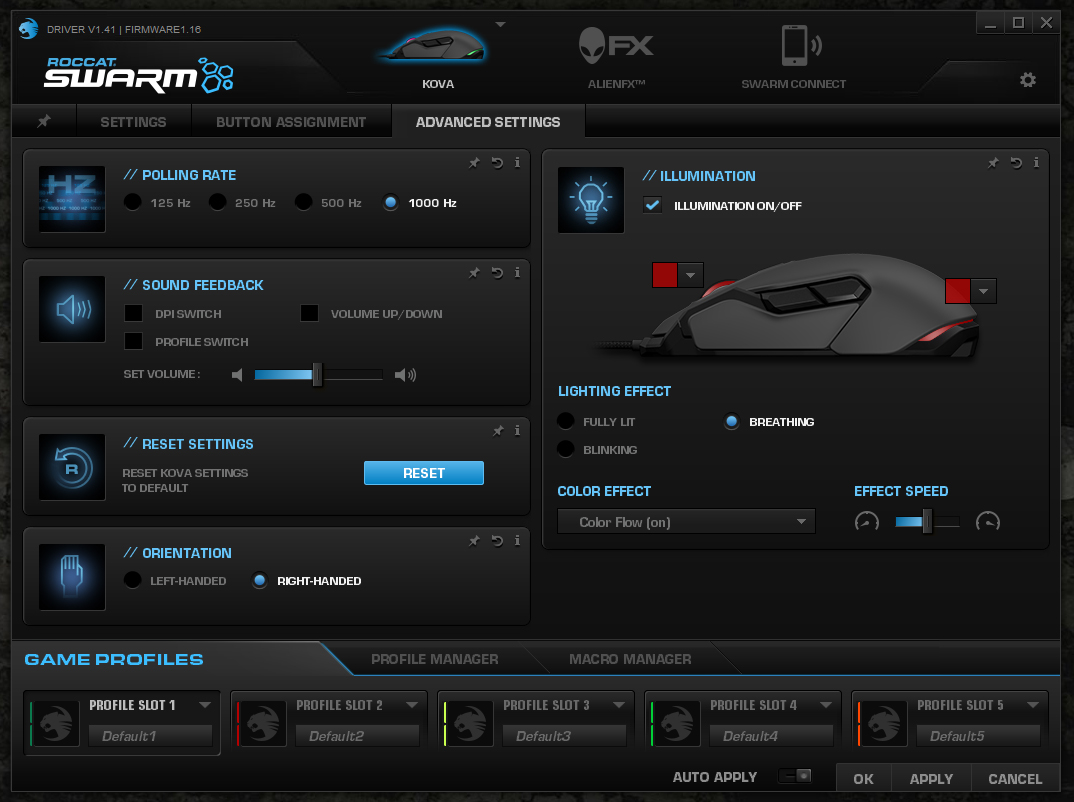Uncheck Illumination On/Off

(x=653, y=205)
